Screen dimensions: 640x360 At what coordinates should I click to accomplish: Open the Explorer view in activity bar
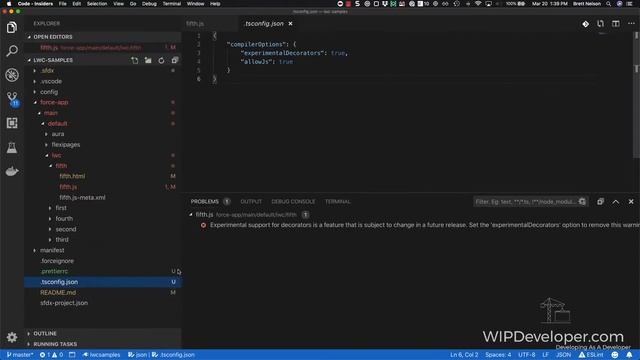(x=12, y=27)
